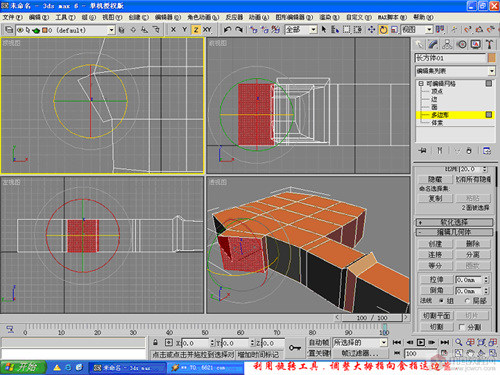Open the 视图 menu
Screen dimensions: 500x375
[112, 17]
